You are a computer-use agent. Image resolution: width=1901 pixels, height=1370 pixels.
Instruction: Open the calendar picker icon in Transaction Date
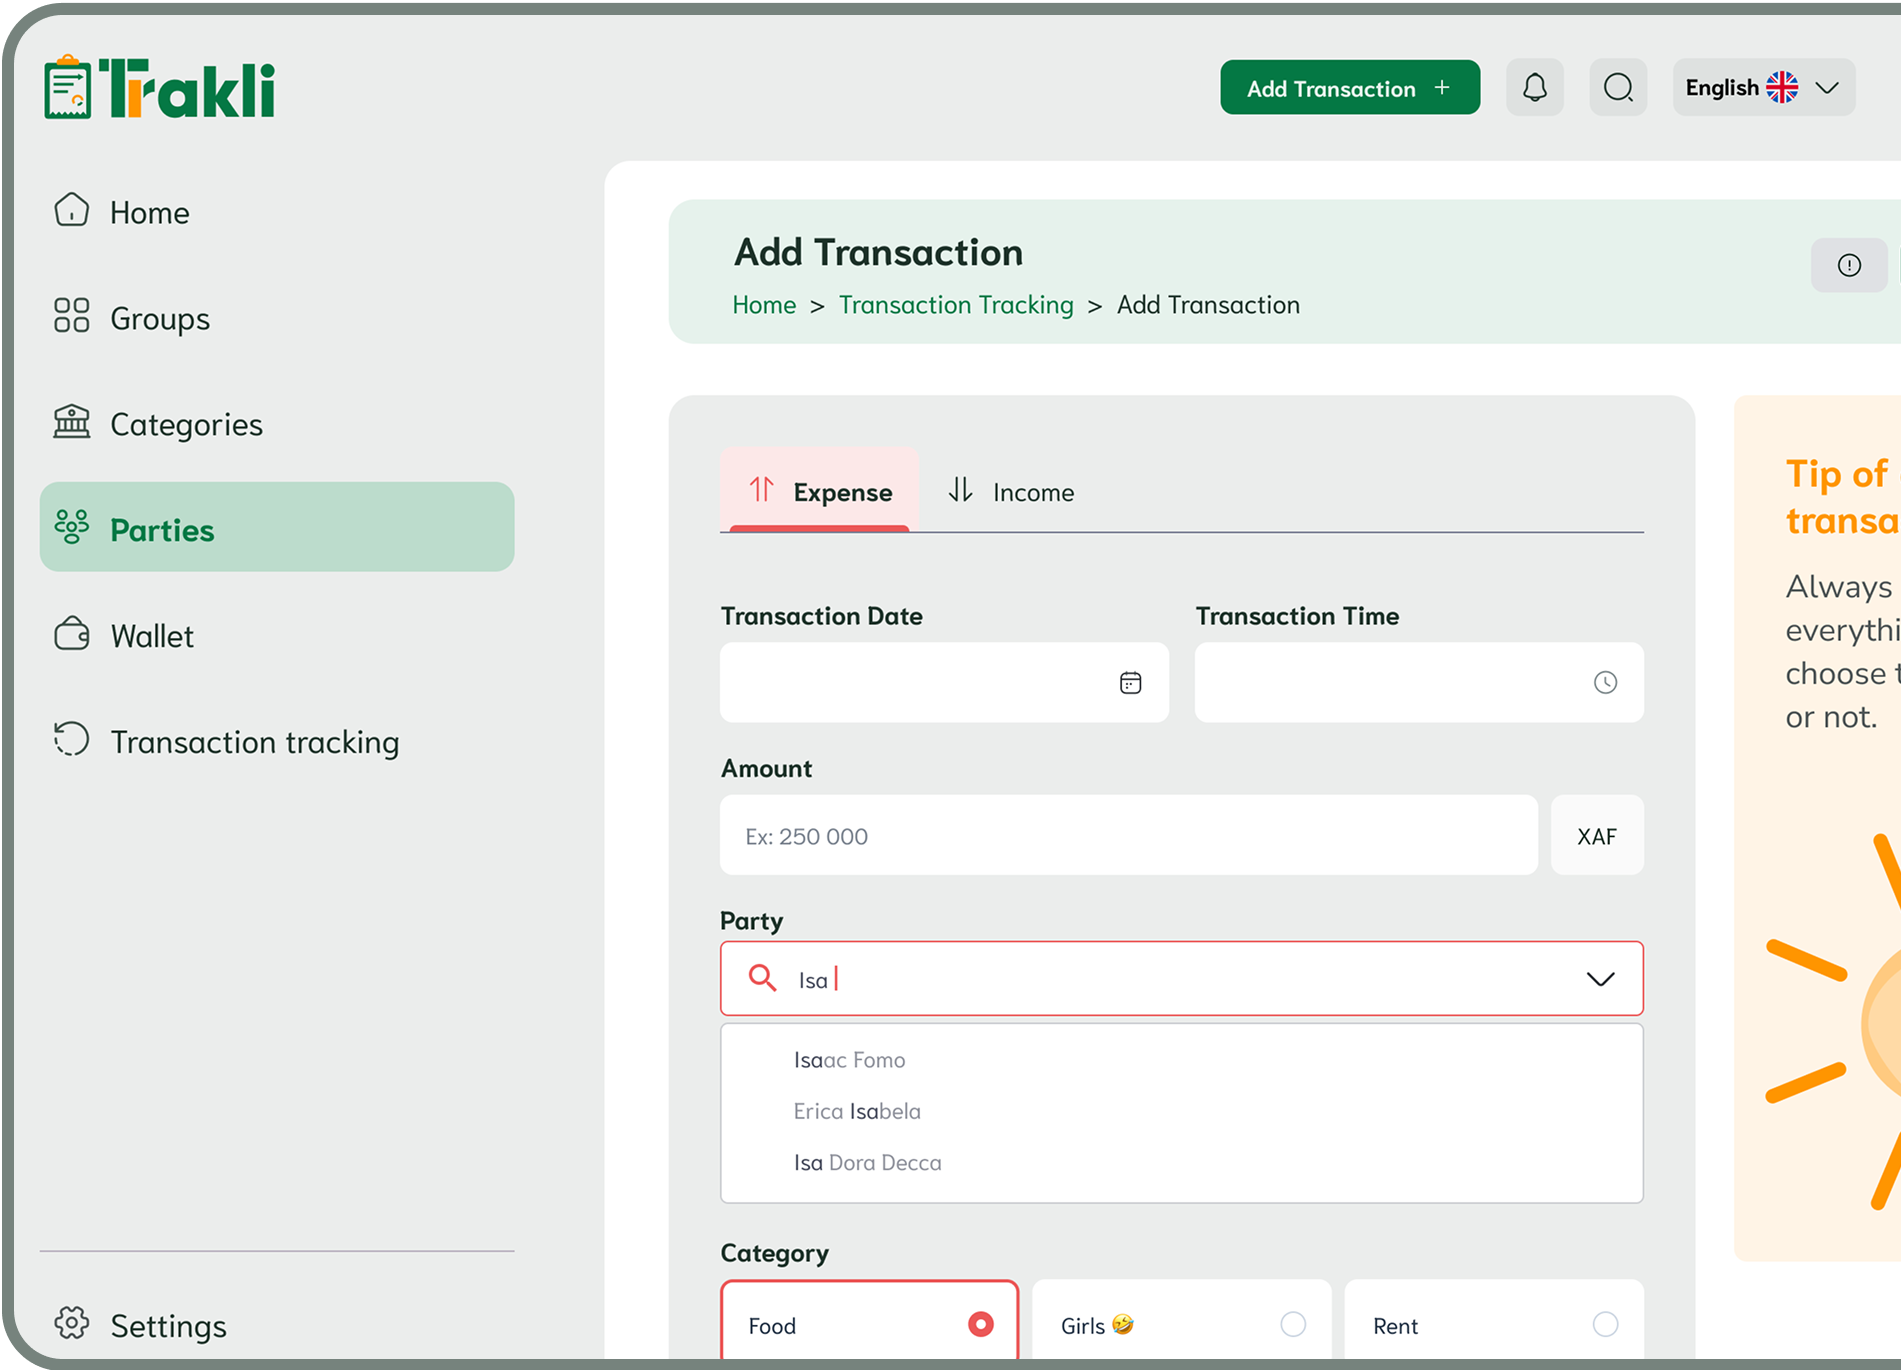click(x=1130, y=683)
